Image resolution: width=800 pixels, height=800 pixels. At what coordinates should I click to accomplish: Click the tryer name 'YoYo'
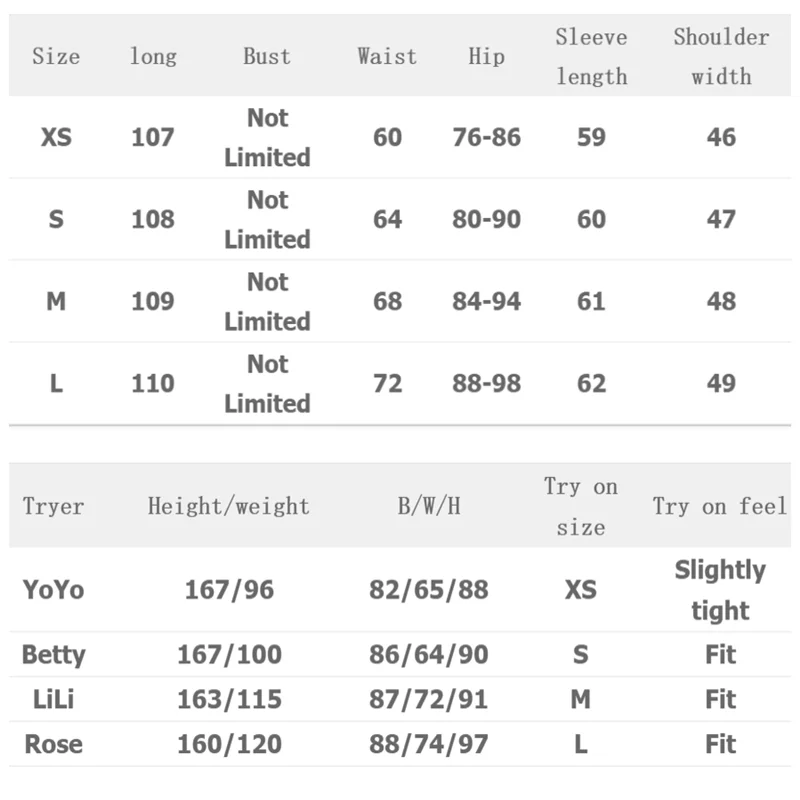53,589
